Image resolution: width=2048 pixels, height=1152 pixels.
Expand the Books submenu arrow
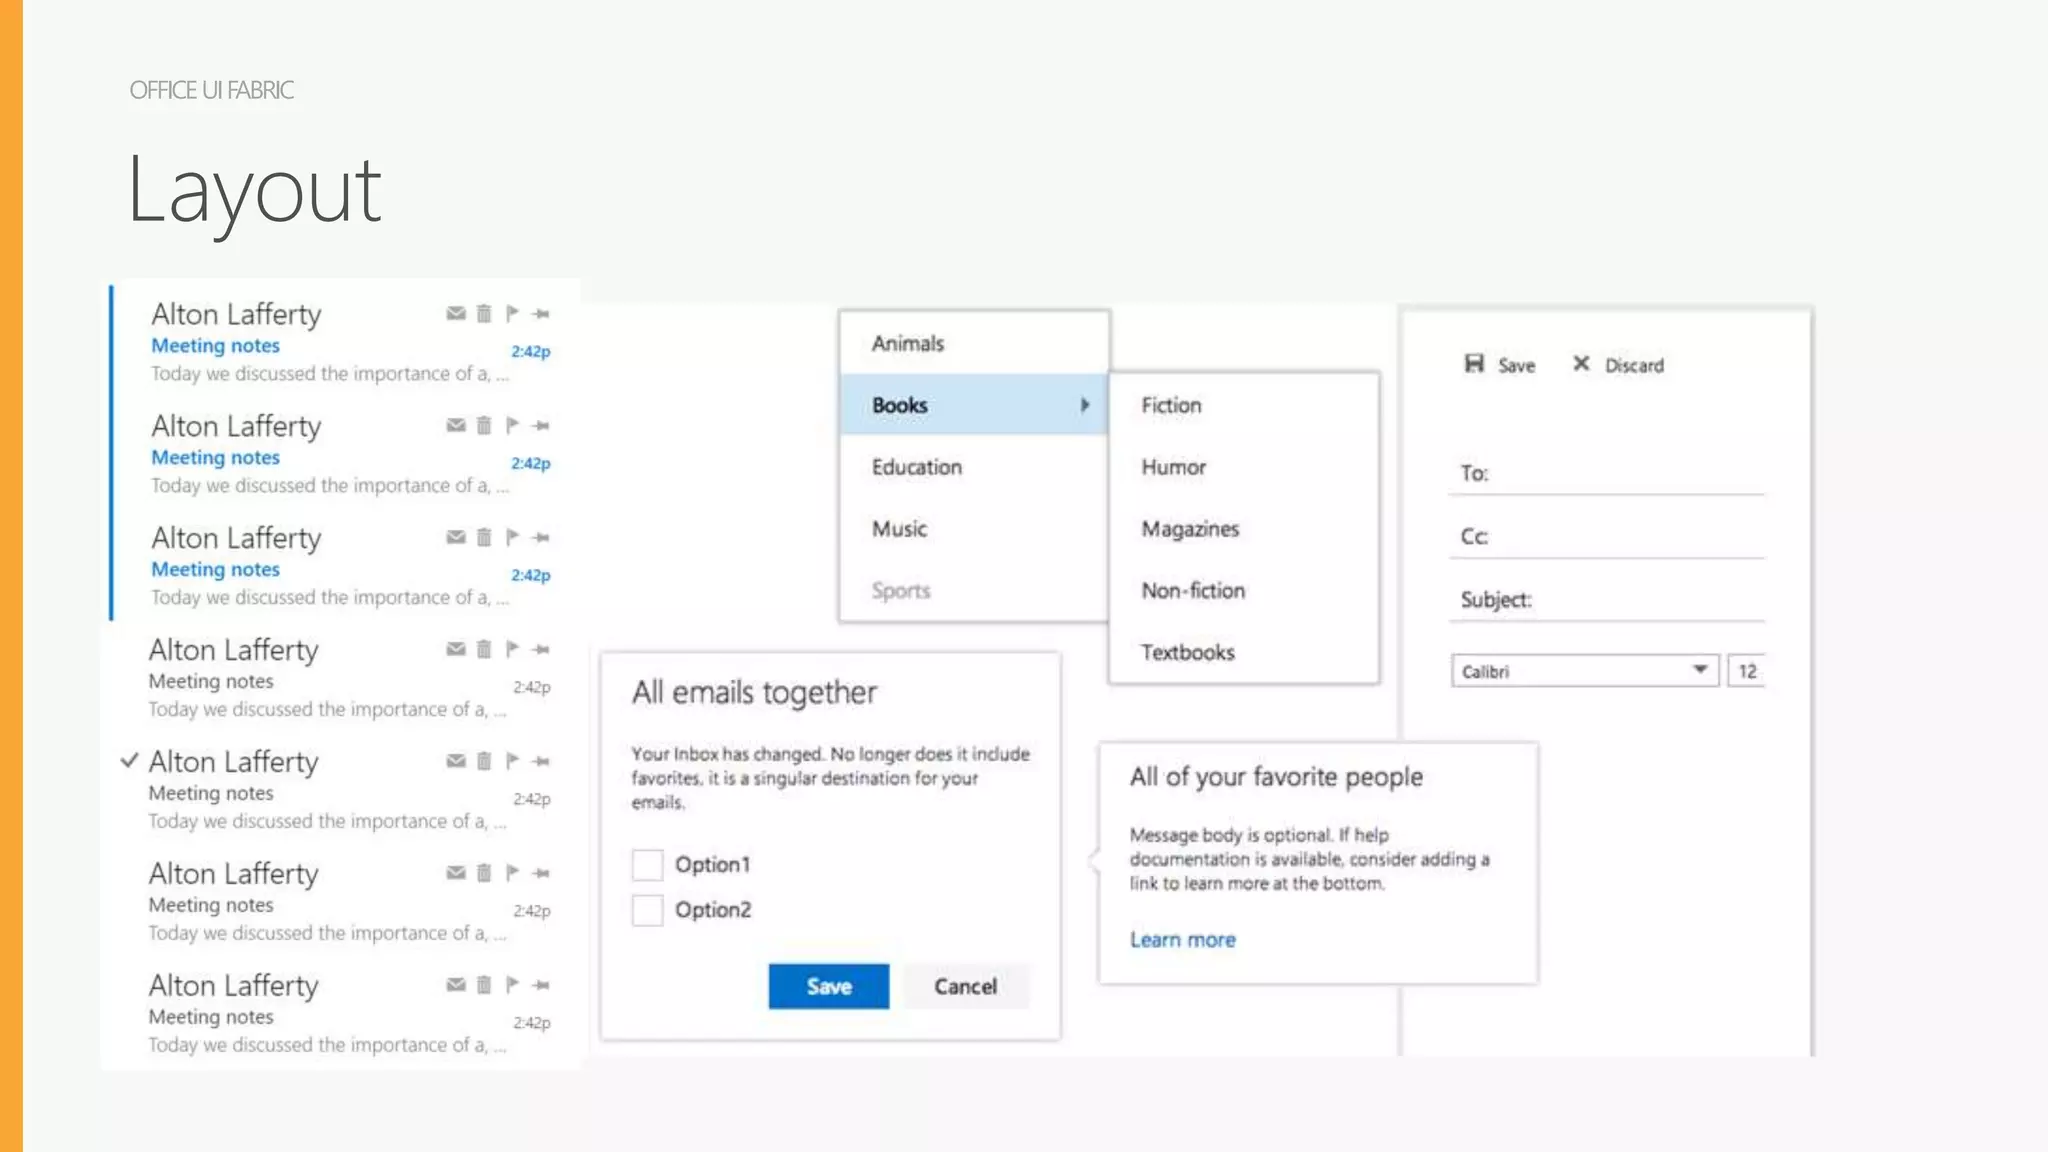tap(1085, 405)
